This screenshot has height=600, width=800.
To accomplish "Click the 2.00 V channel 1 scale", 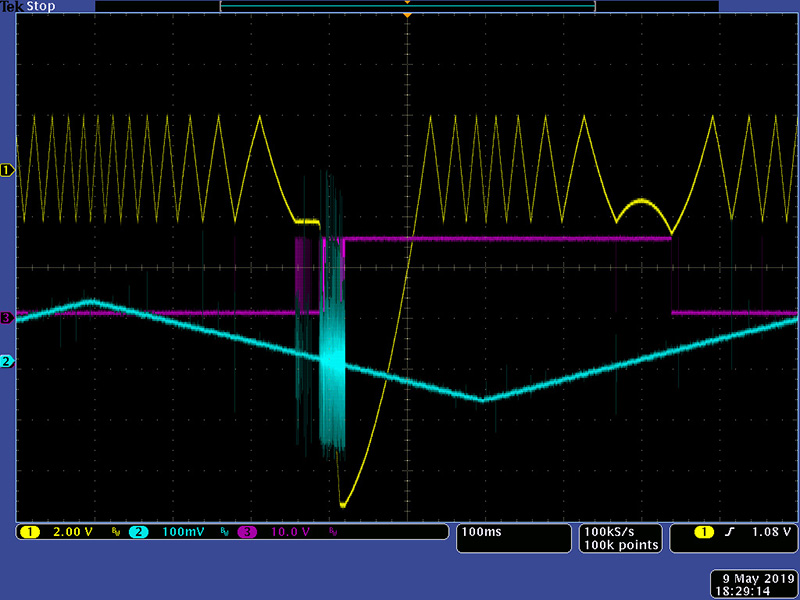I will pos(71,532).
